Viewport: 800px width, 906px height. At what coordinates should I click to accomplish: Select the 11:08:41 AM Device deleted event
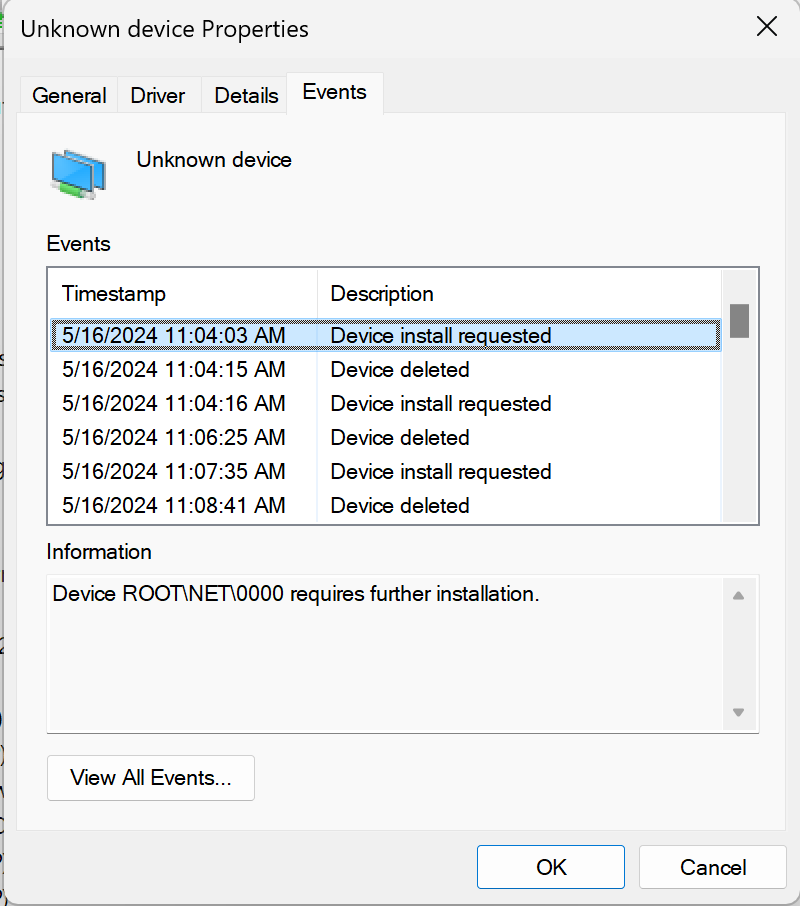pos(385,506)
